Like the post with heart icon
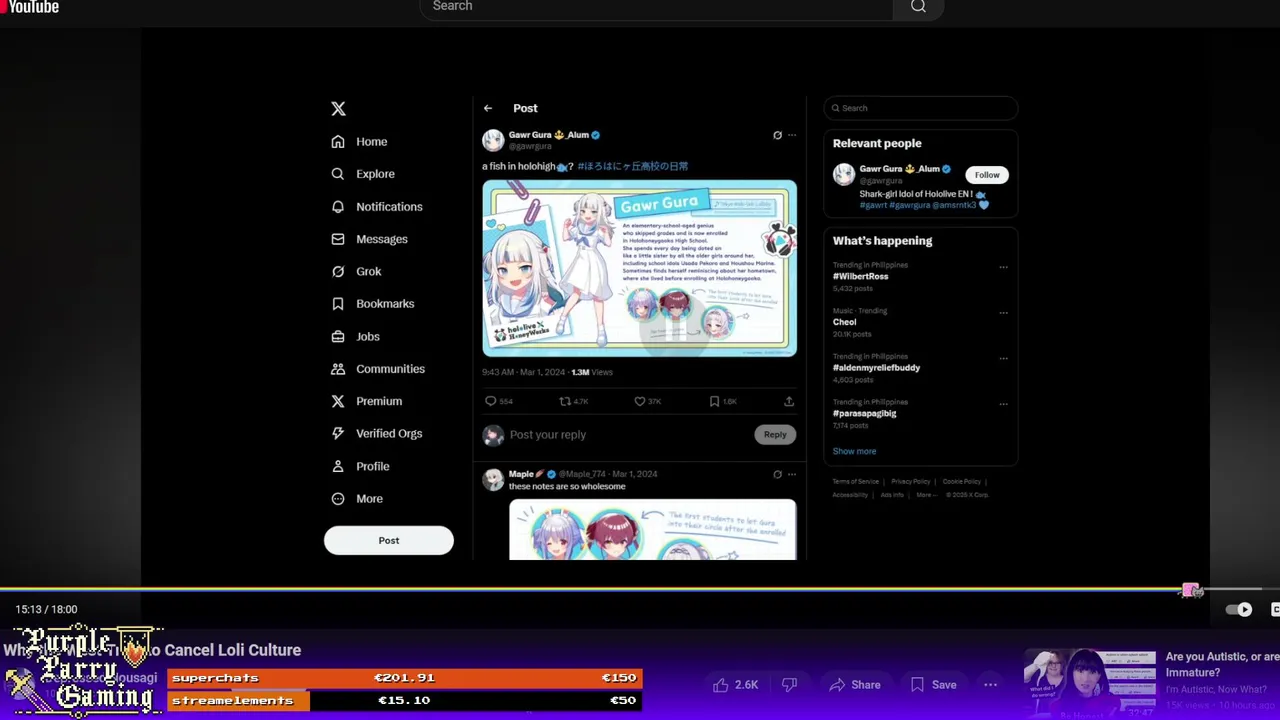The height and width of the screenshot is (720, 1280). (x=640, y=401)
